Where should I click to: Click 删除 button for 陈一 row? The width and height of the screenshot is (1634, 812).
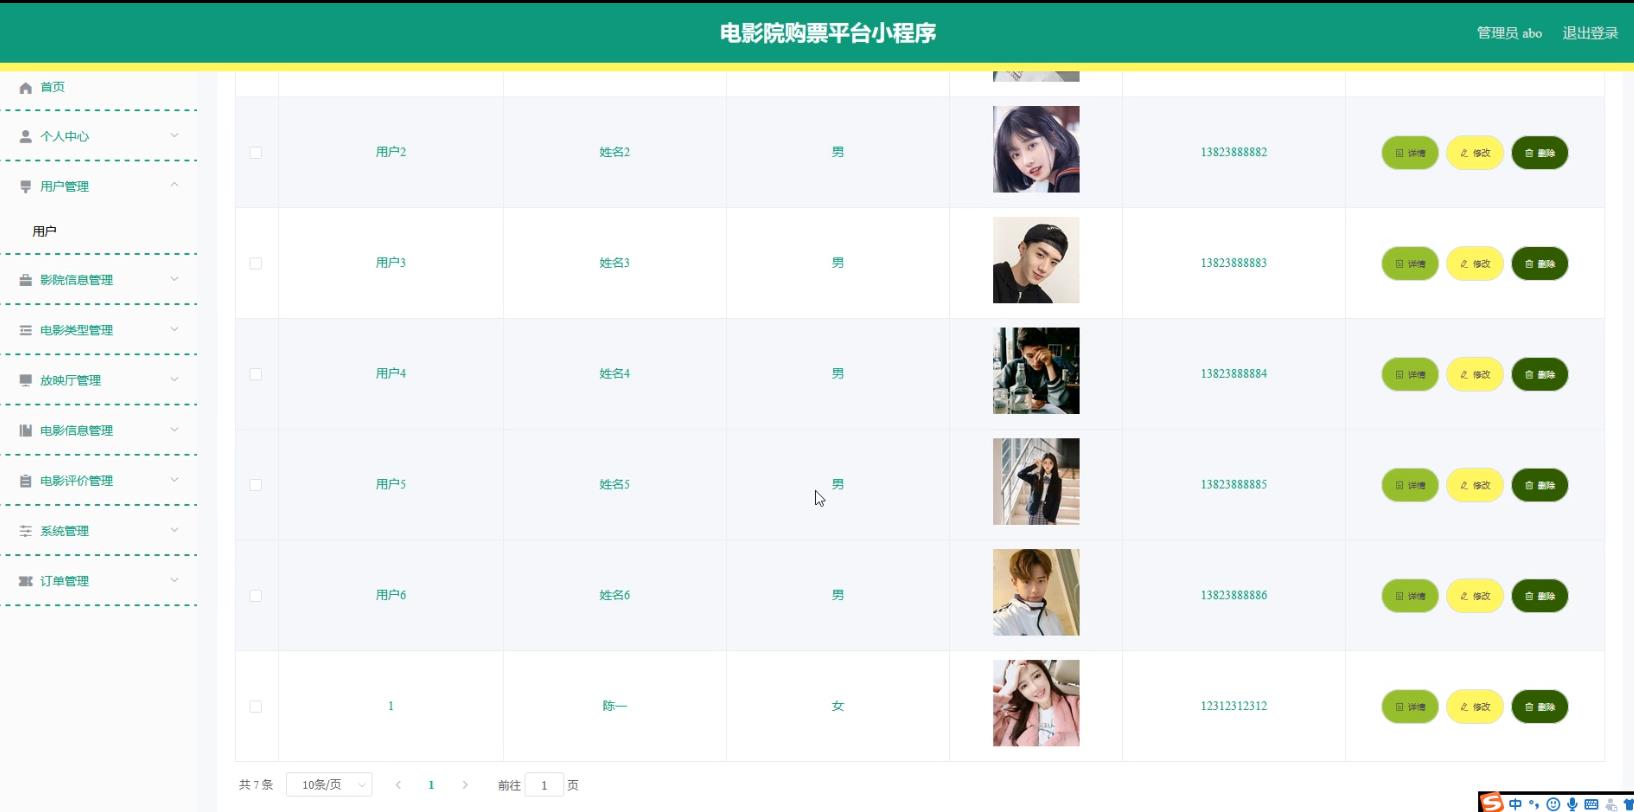click(1540, 707)
